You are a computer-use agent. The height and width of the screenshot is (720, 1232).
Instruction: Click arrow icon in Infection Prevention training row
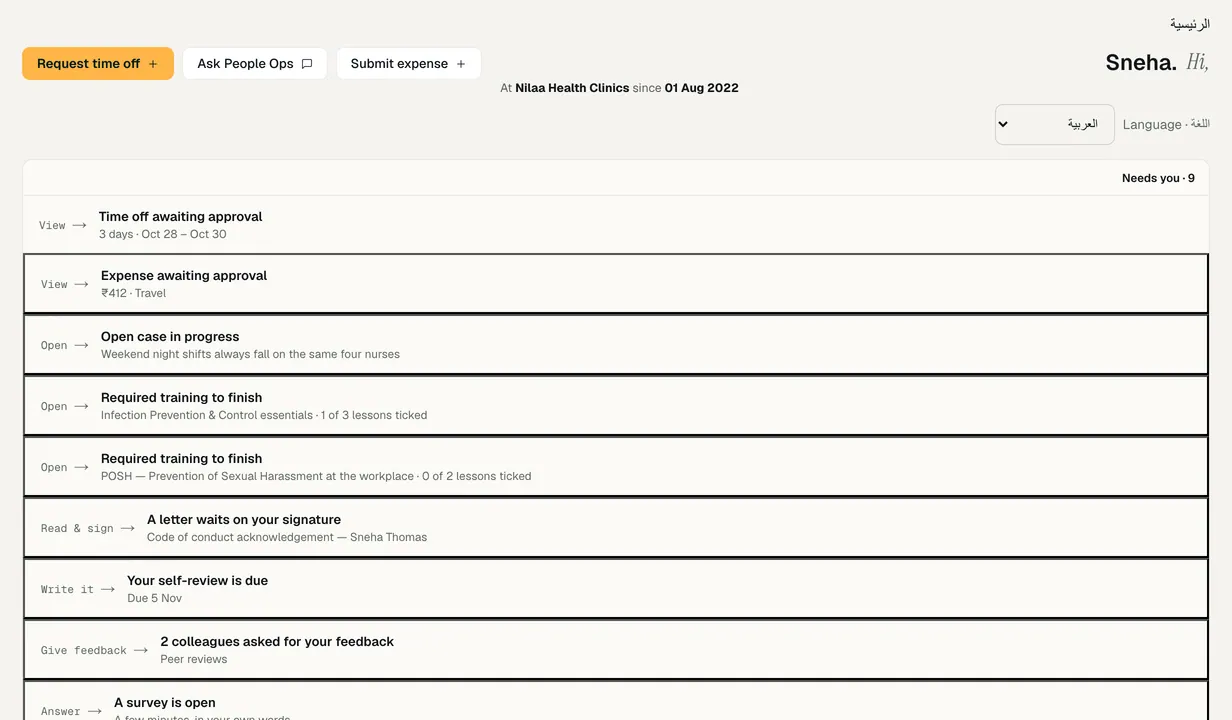tap(81, 407)
